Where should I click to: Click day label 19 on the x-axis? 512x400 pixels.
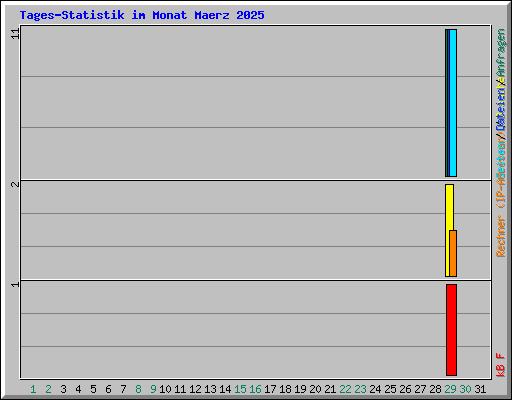(x=300, y=389)
